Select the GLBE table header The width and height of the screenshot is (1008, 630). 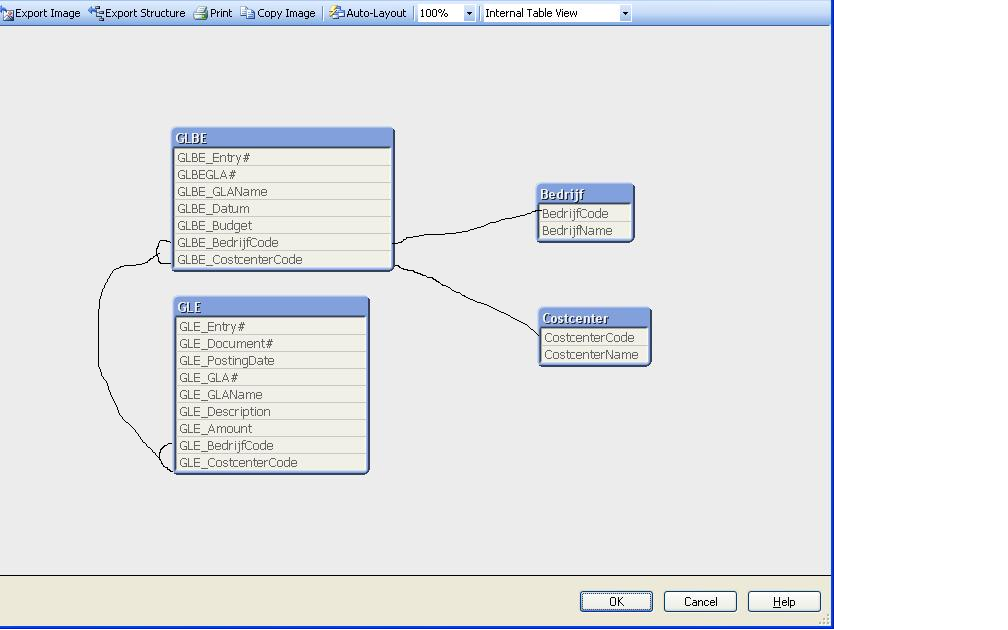click(x=283, y=138)
